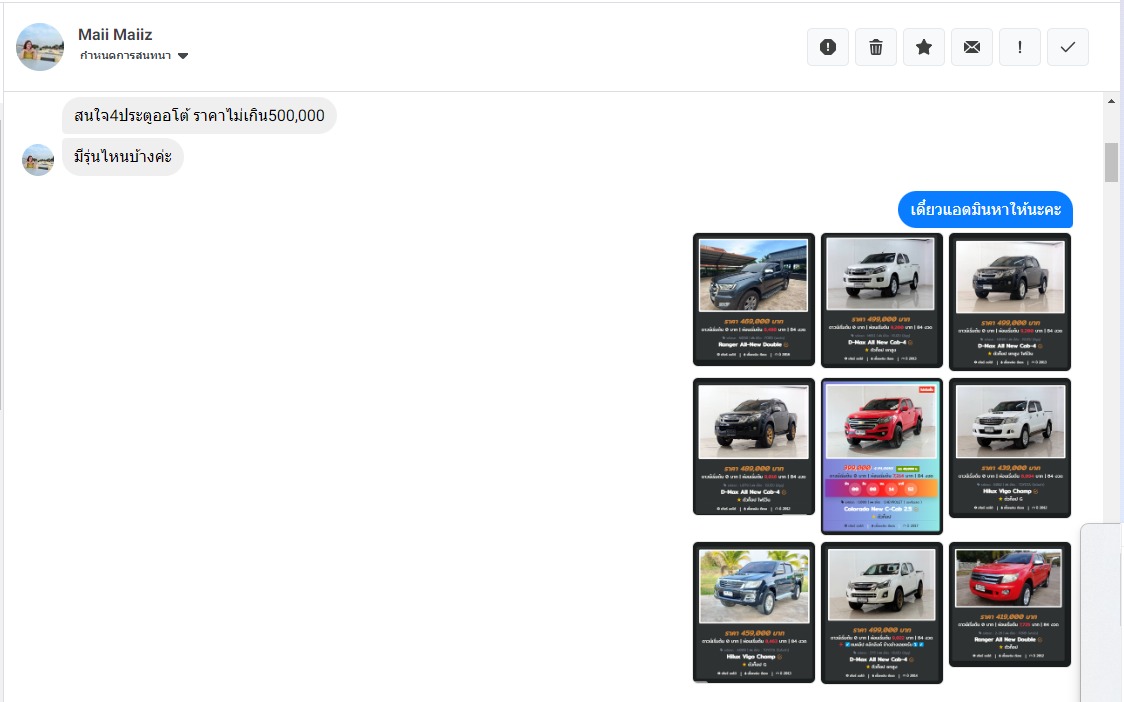Flag conversation with the plain exclamation mark icon

pyautogui.click(x=1020, y=47)
